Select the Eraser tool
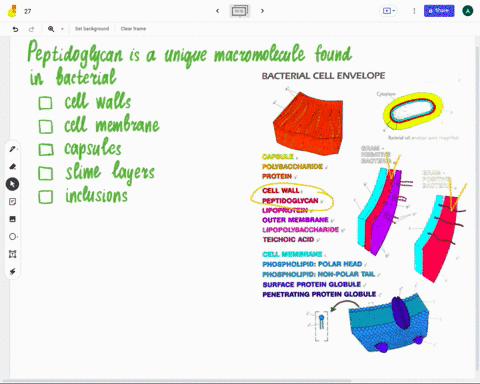Viewport: 480px width, 384px height. point(13,166)
